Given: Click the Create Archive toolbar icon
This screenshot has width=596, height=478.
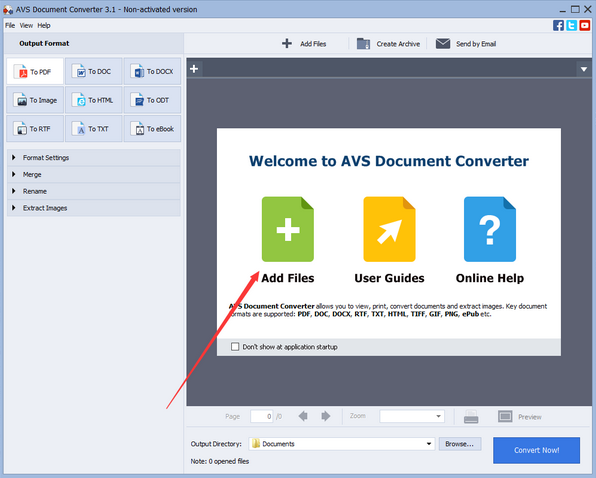Looking at the screenshot, I should pos(363,44).
